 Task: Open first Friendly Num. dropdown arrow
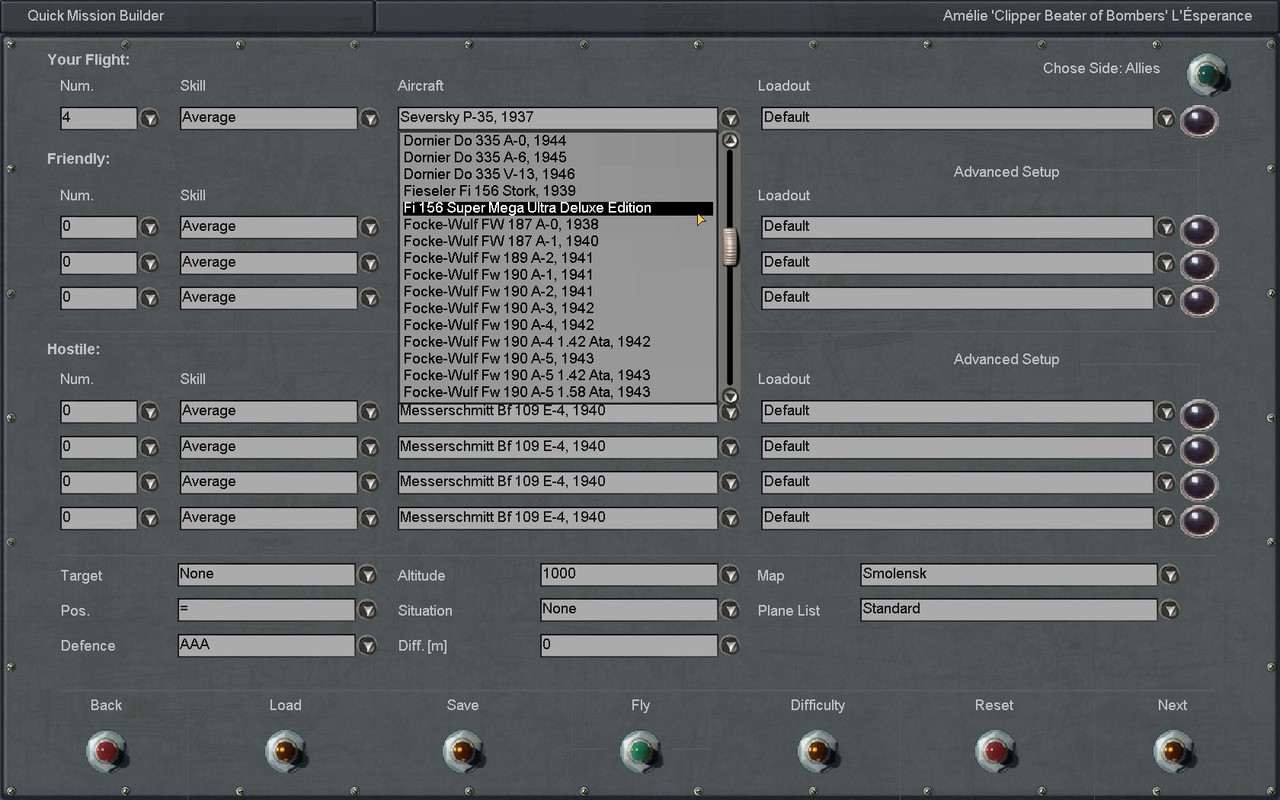[149, 227]
